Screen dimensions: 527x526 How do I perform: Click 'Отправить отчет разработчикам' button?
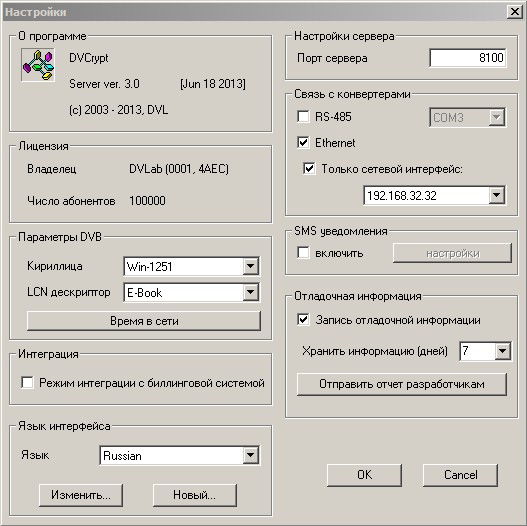402,384
